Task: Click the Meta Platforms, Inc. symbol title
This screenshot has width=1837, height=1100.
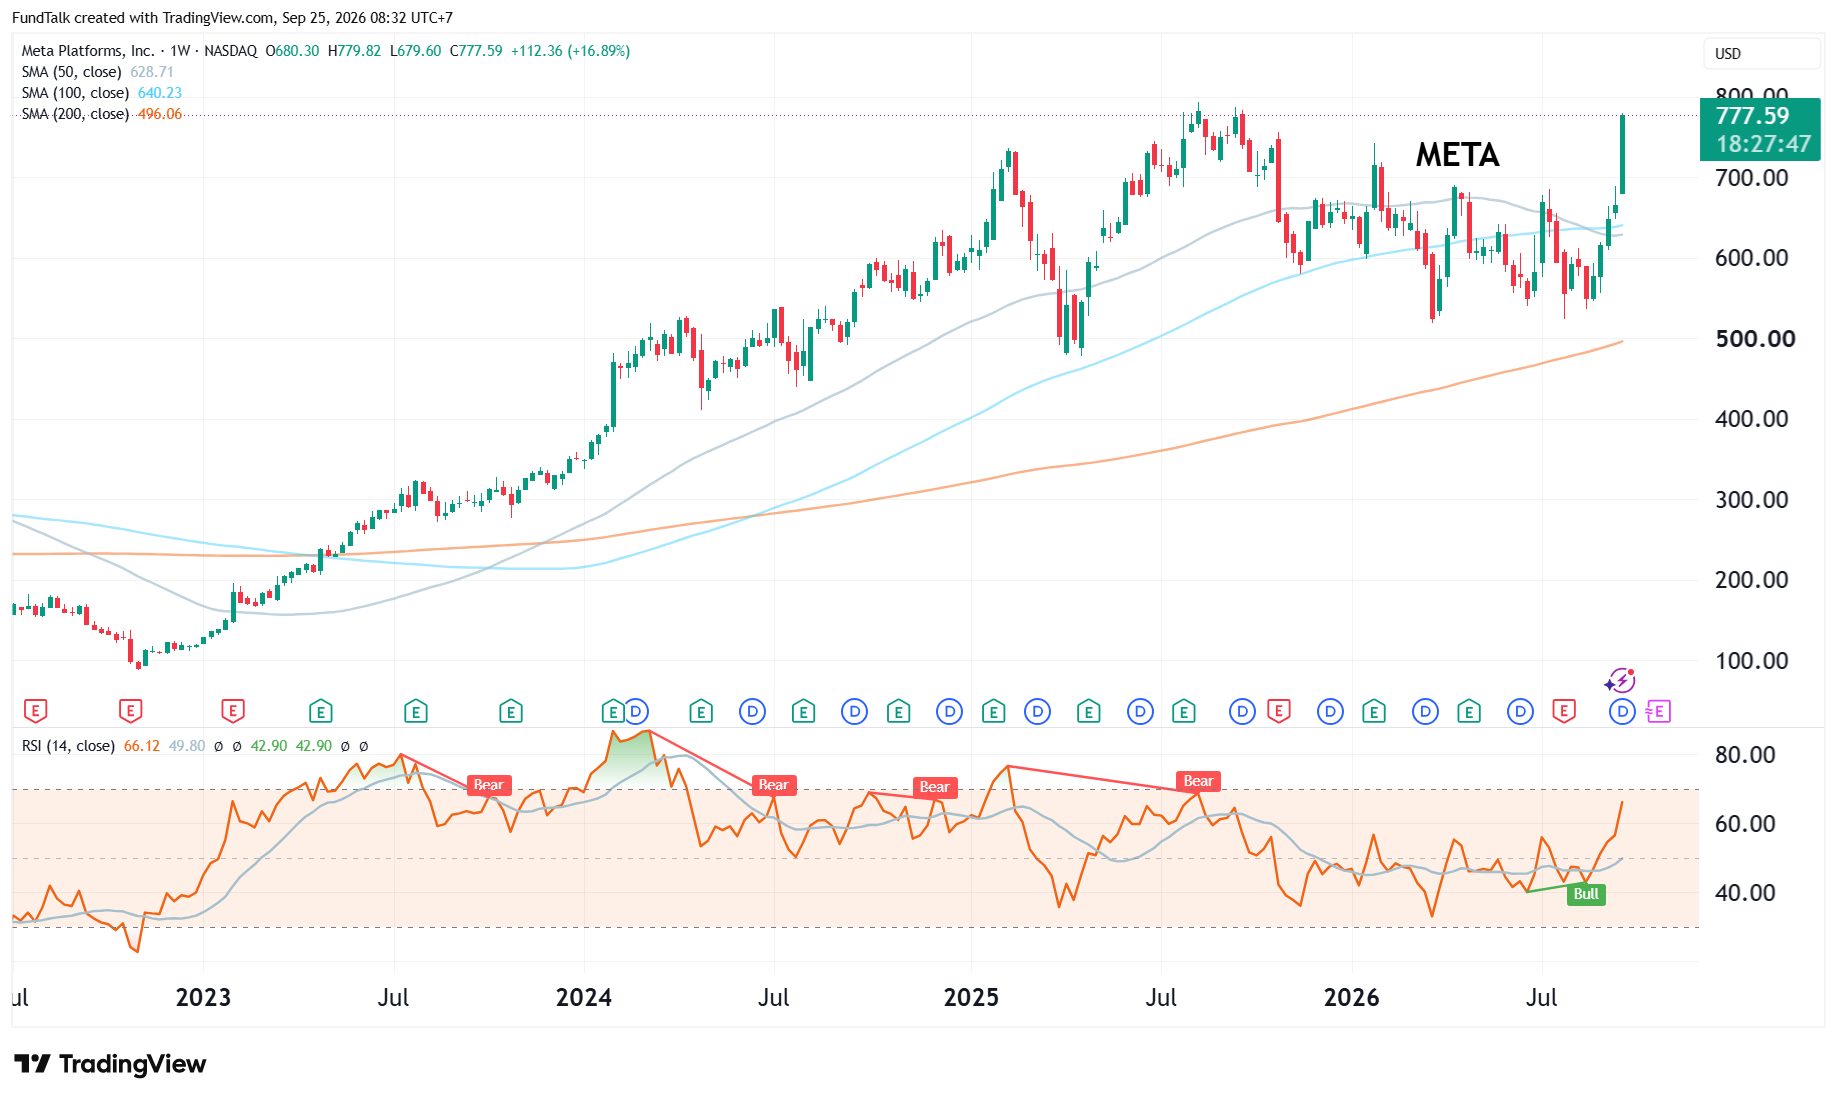Action: tap(88, 51)
